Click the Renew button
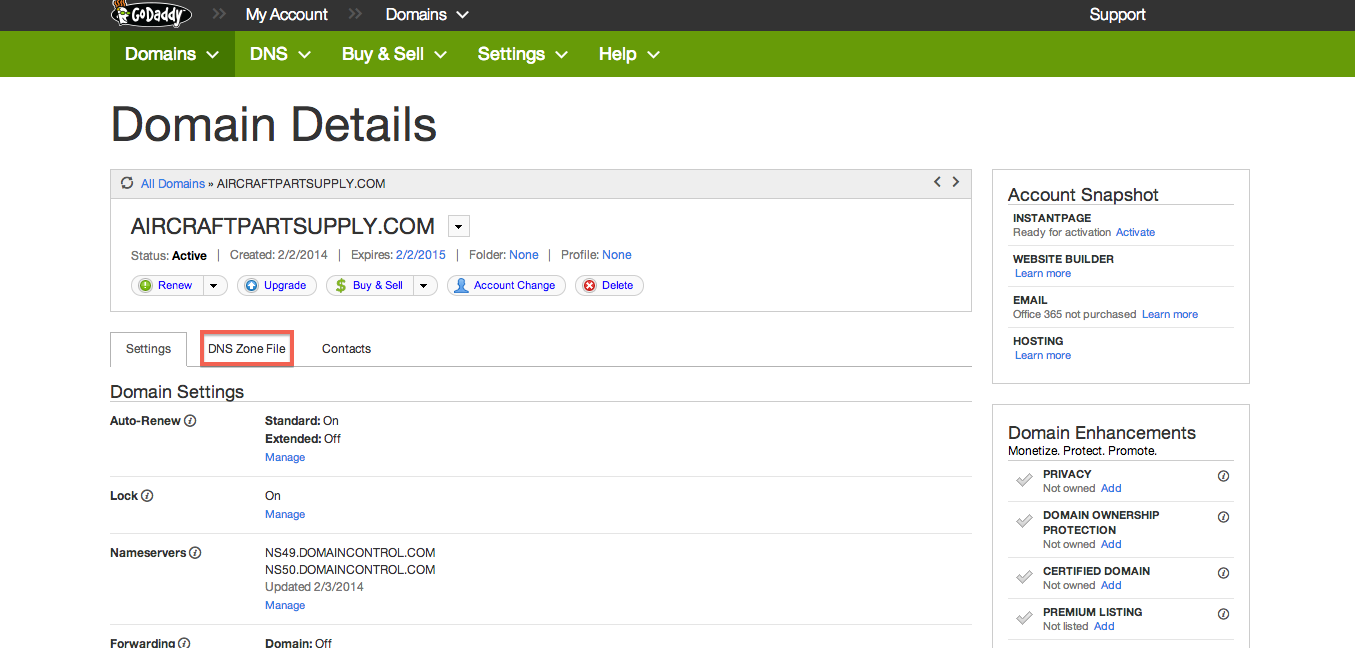Viewport: 1355px width, 648px height. (167, 285)
